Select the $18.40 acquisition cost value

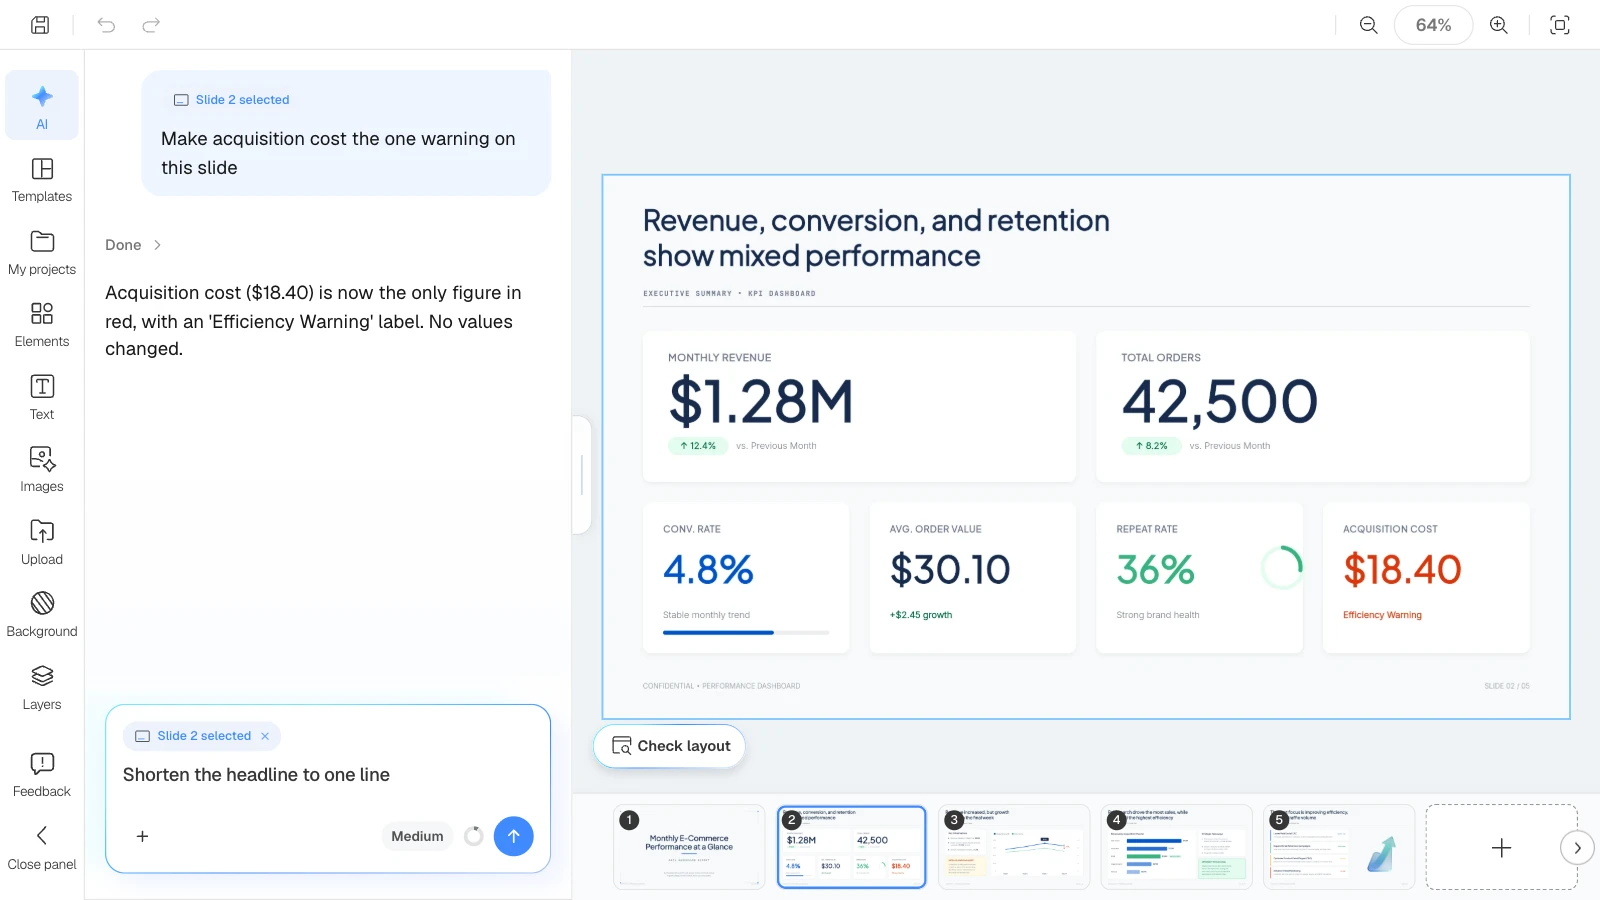coord(1402,570)
